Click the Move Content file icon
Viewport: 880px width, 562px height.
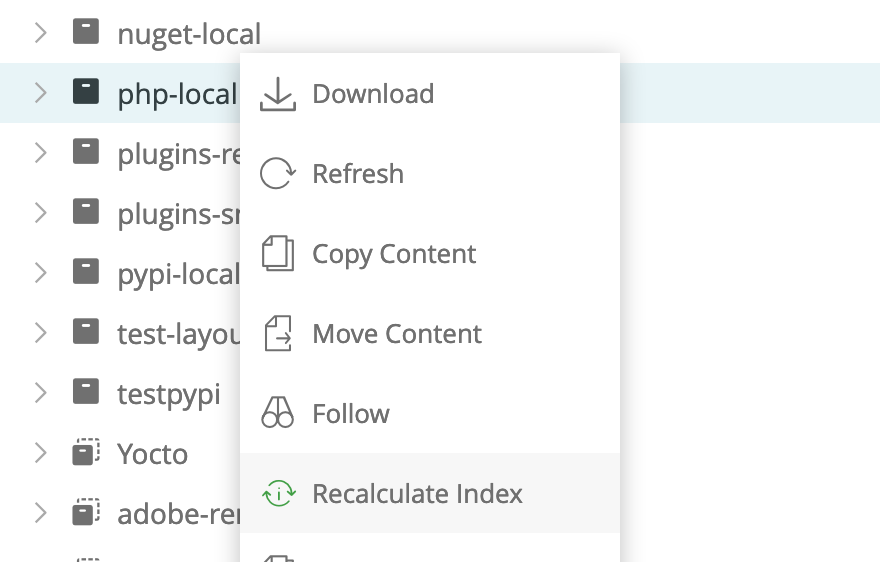[x=277, y=334]
